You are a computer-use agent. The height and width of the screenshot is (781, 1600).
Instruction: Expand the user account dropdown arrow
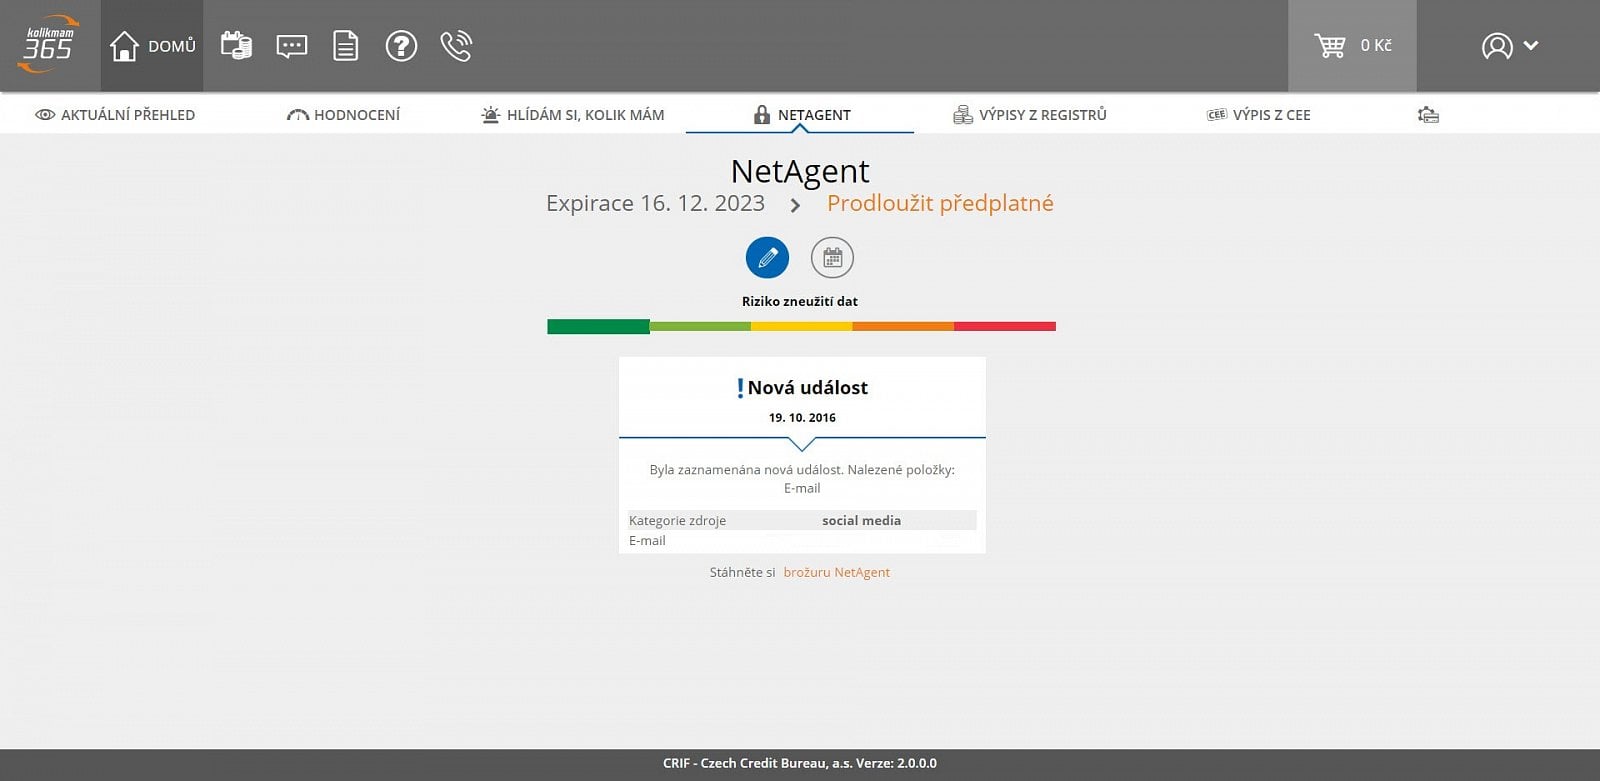pyautogui.click(x=1531, y=45)
